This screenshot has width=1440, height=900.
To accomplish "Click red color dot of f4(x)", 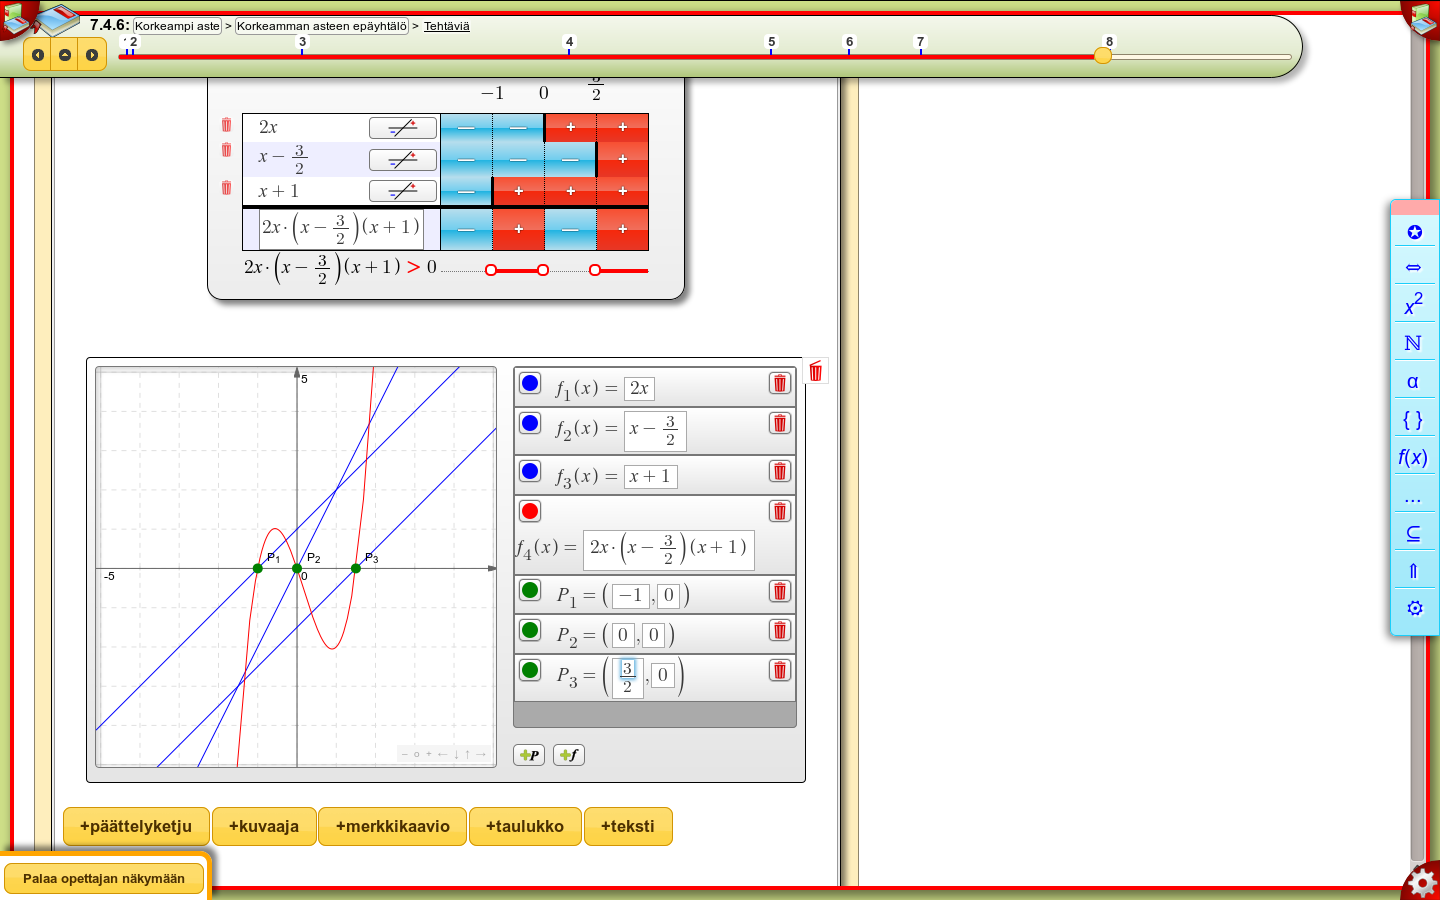I will click(530, 511).
